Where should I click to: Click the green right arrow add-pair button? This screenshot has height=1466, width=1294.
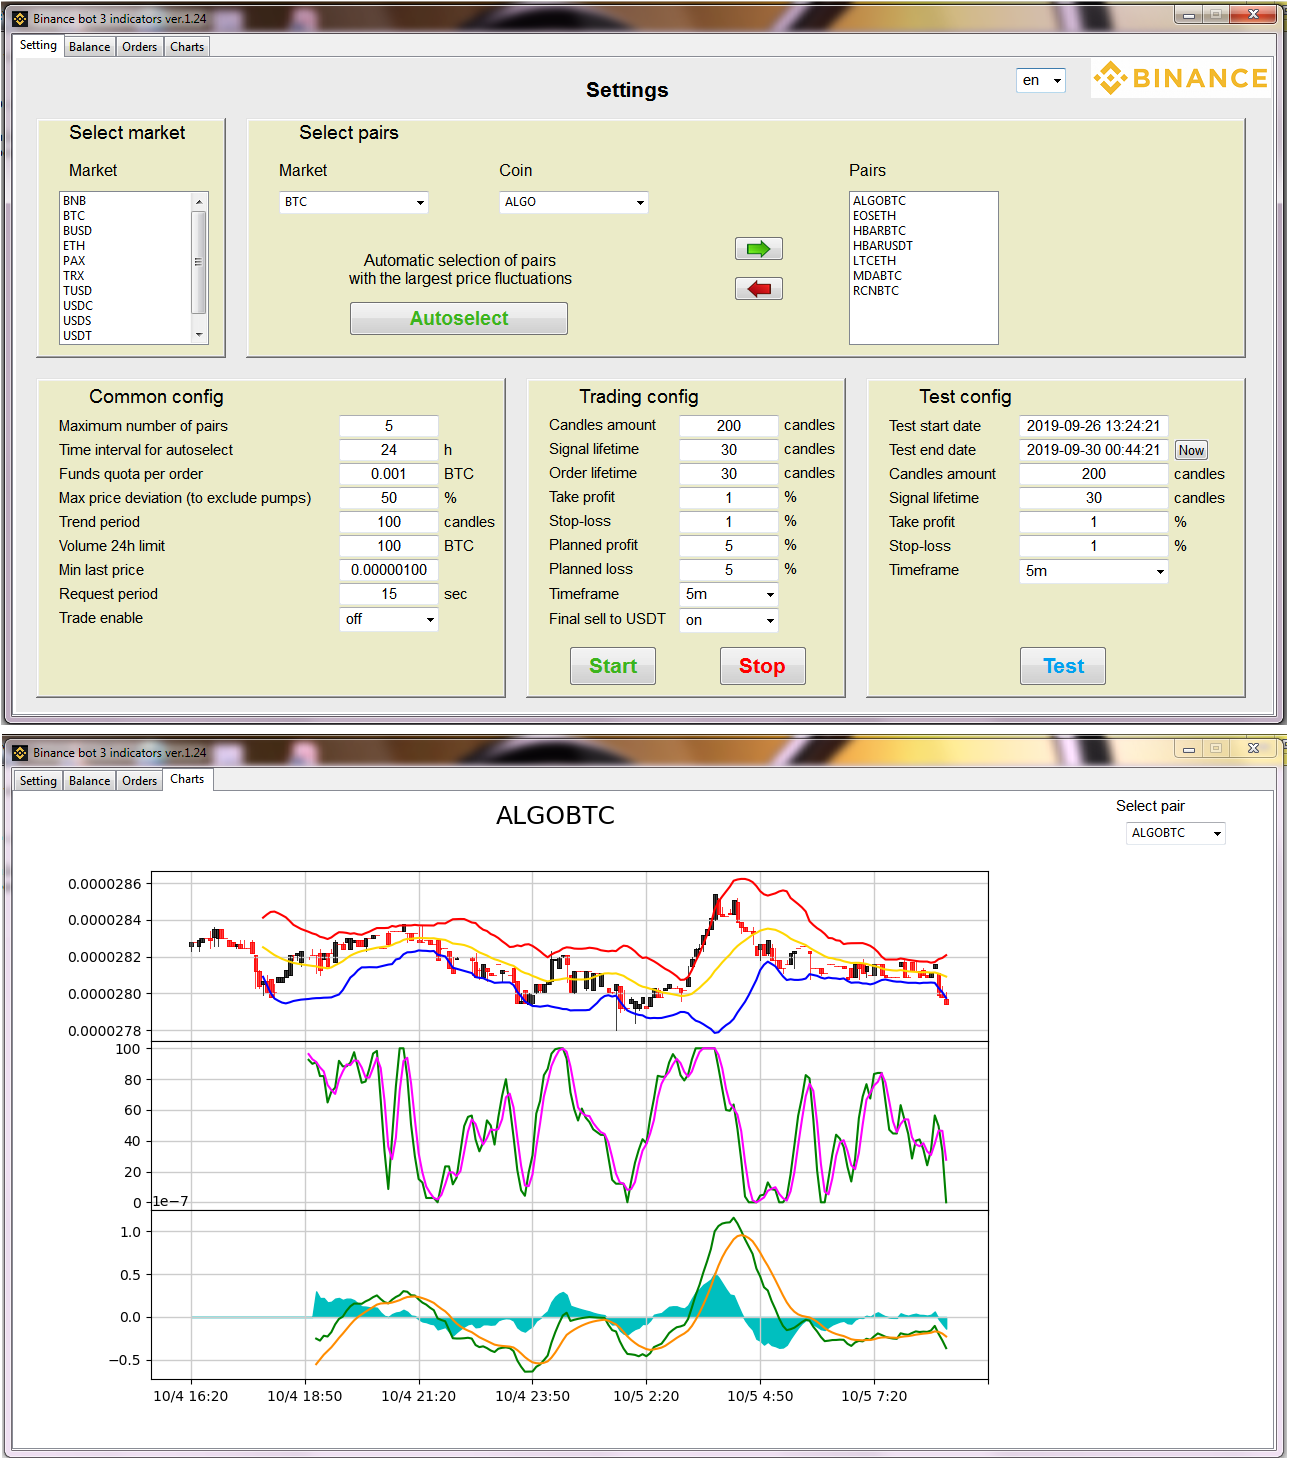pos(758,249)
